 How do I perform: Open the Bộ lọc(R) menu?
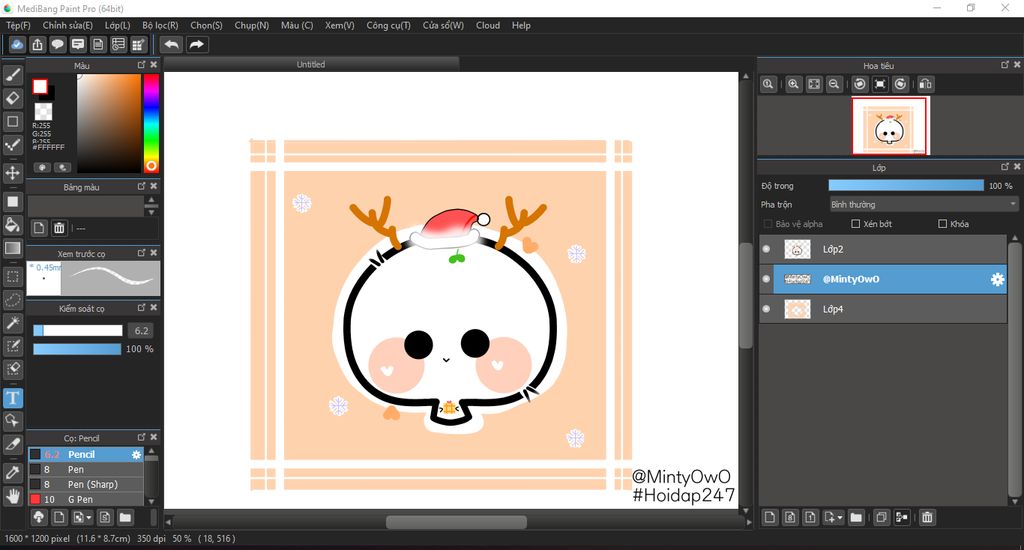click(x=160, y=25)
